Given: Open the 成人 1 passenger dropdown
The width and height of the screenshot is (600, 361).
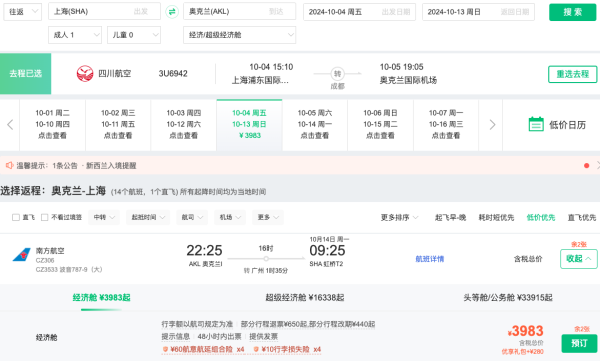Looking at the screenshot, I should tap(75, 35).
